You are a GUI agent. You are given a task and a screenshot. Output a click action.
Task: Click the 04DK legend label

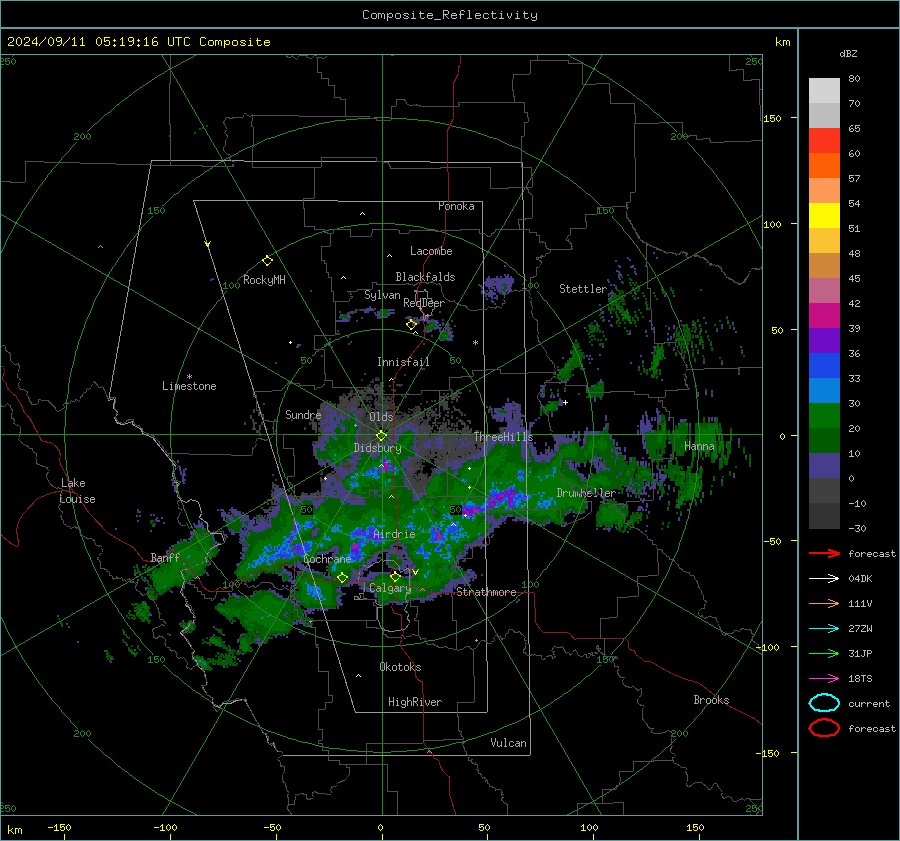point(860,579)
